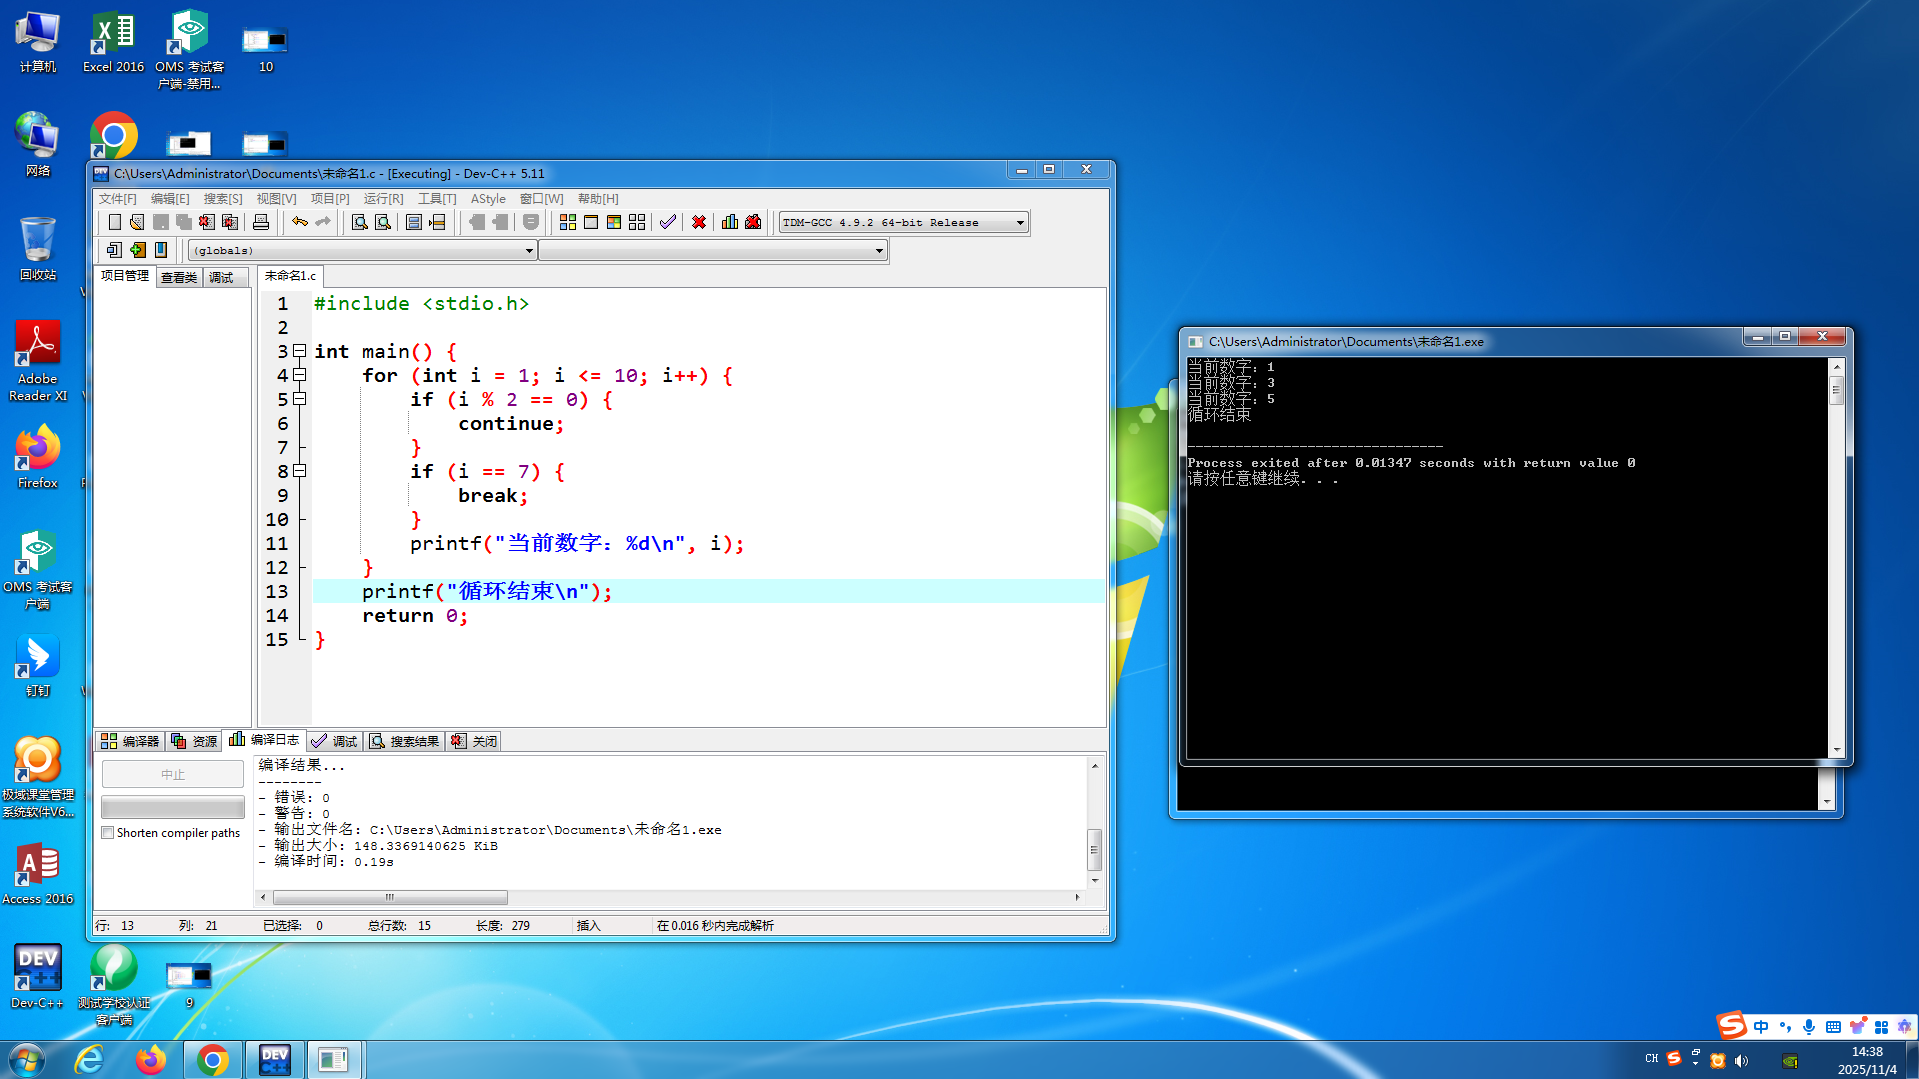The width and height of the screenshot is (1919, 1079).
Task: Open the TDM-GCC compiler selection dropdown
Action: point(904,222)
